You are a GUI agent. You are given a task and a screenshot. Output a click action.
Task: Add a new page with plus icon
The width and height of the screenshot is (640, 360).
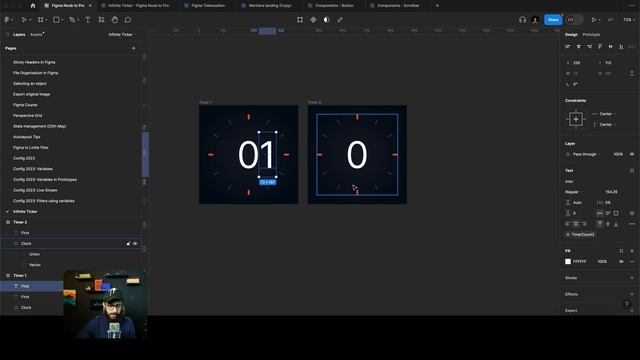133,48
